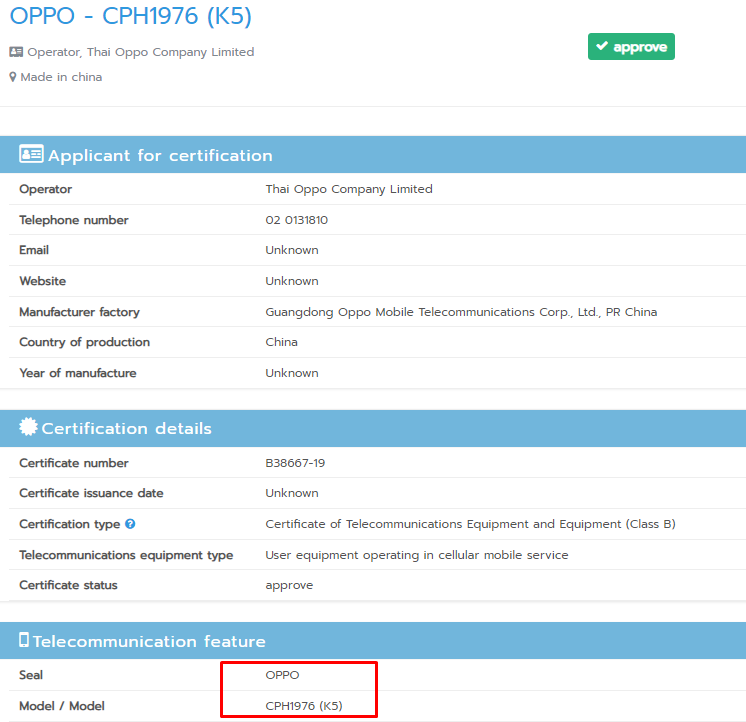Select the 'Certificate number' row label
Screen dimensions: 746x722
(x=74, y=463)
